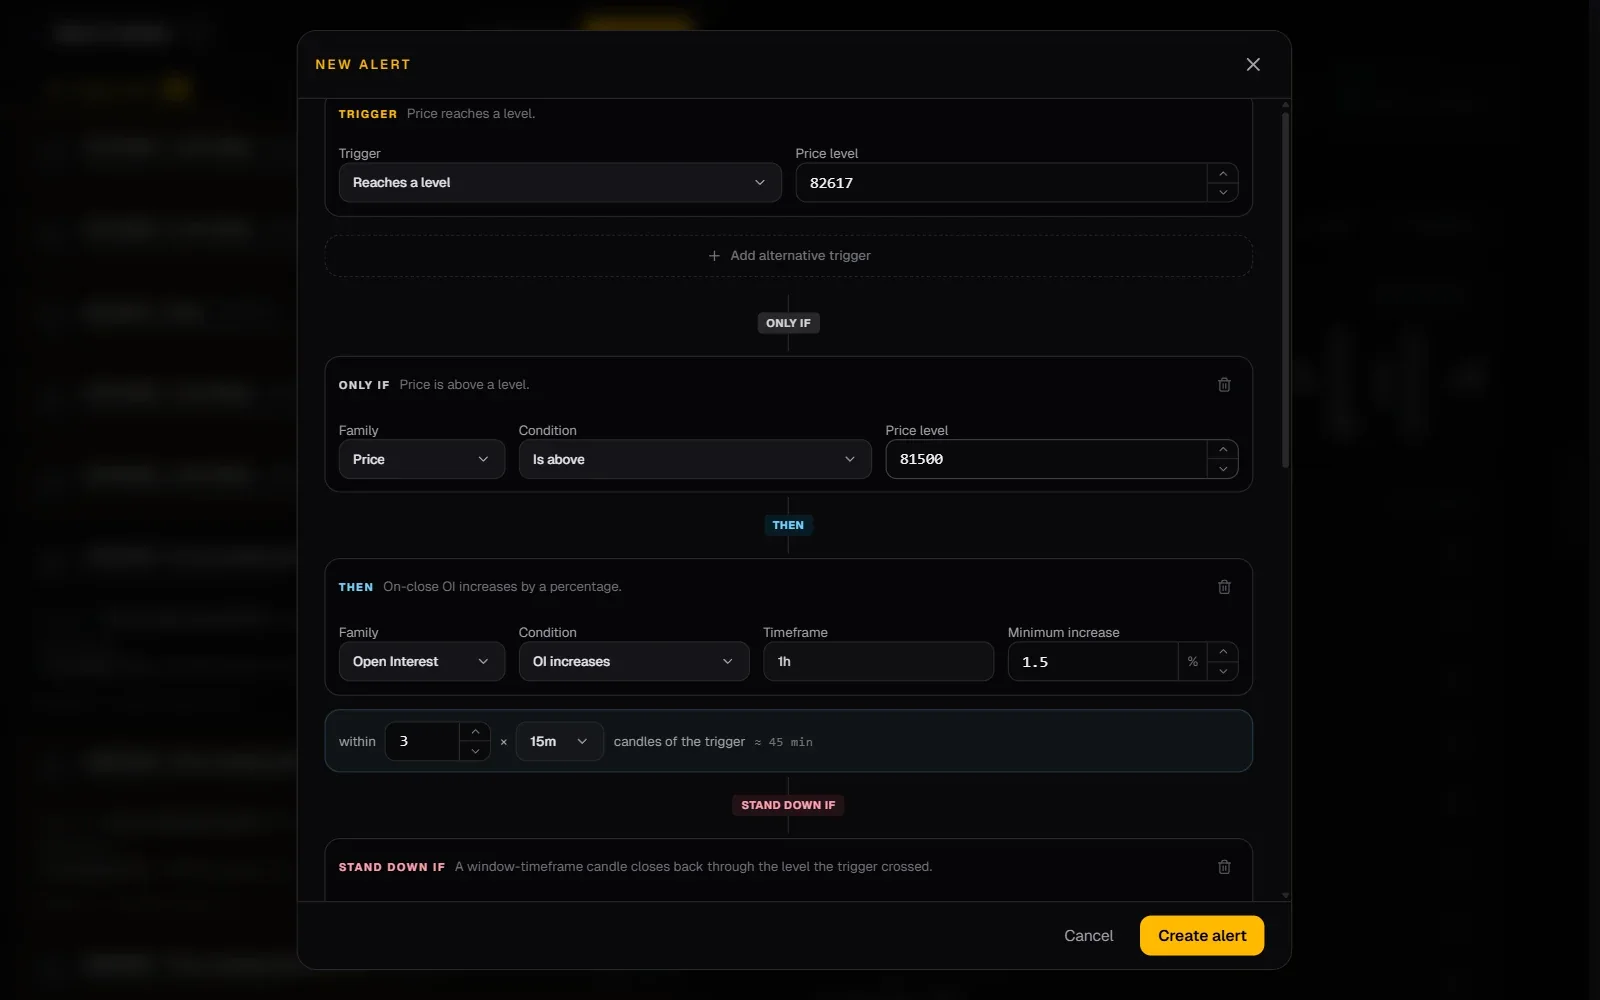Click Add alternative trigger

coord(789,256)
